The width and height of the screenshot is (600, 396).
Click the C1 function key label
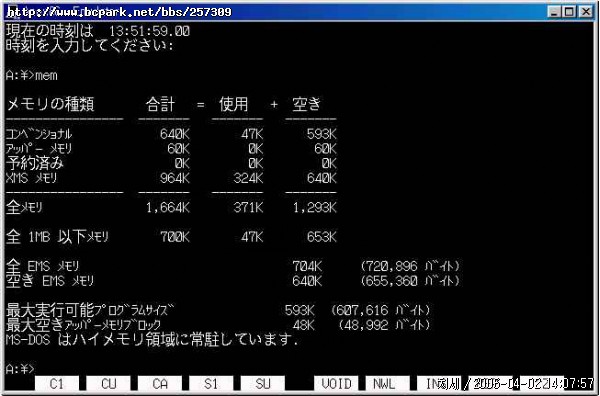(57, 383)
